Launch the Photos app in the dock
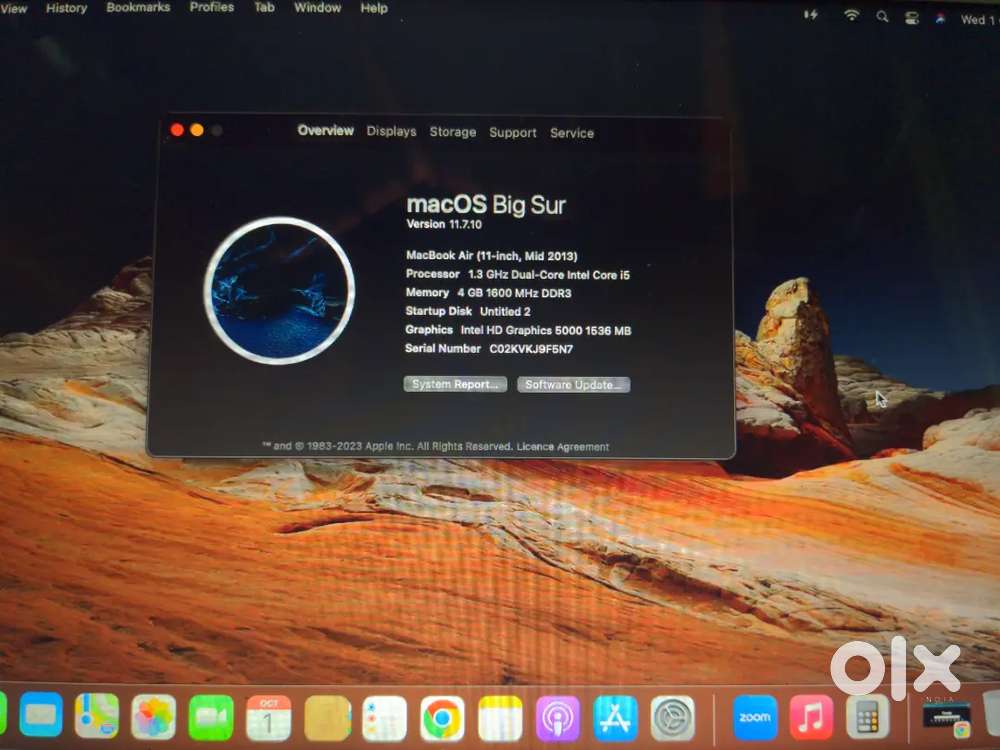Image resolution: width=1000 pixels, height=750 pixels. tap(153, 716)
